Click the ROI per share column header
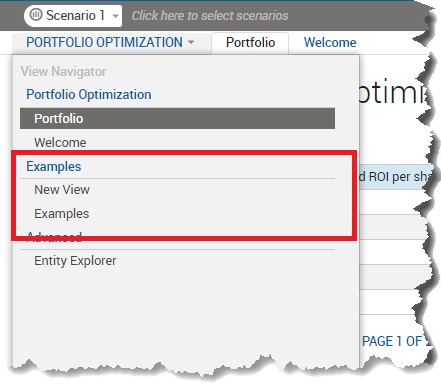Image resolution: width=441 pixels, height=386 pixels. pyautogui.click(x=396, y=177)
